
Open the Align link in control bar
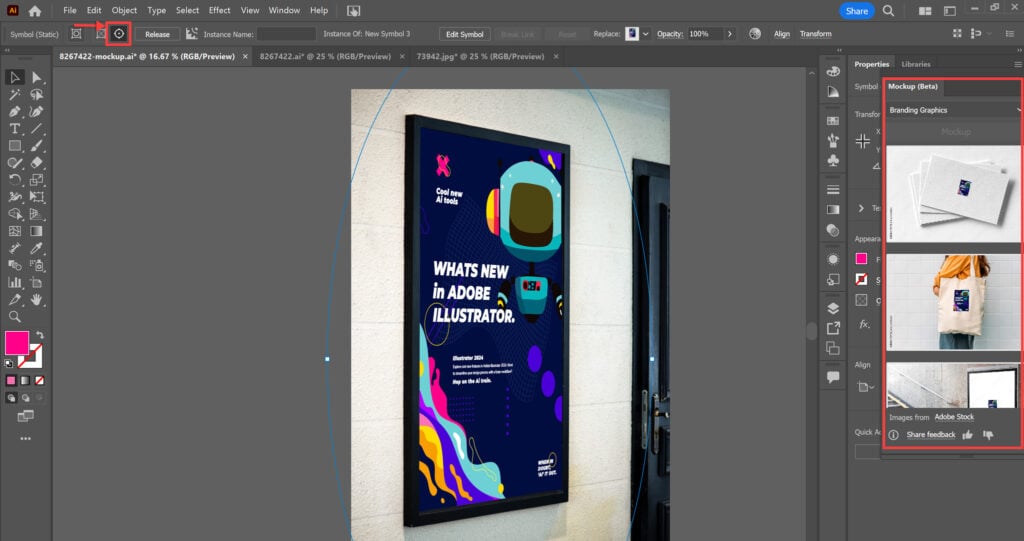782,34
